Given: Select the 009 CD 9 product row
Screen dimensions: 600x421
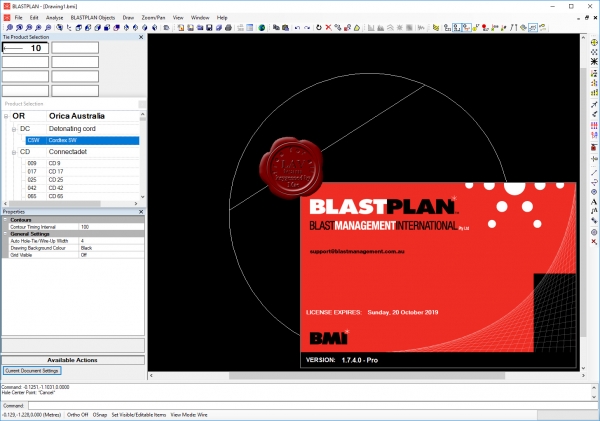Looking at the screenshot, I should point(82,163).
